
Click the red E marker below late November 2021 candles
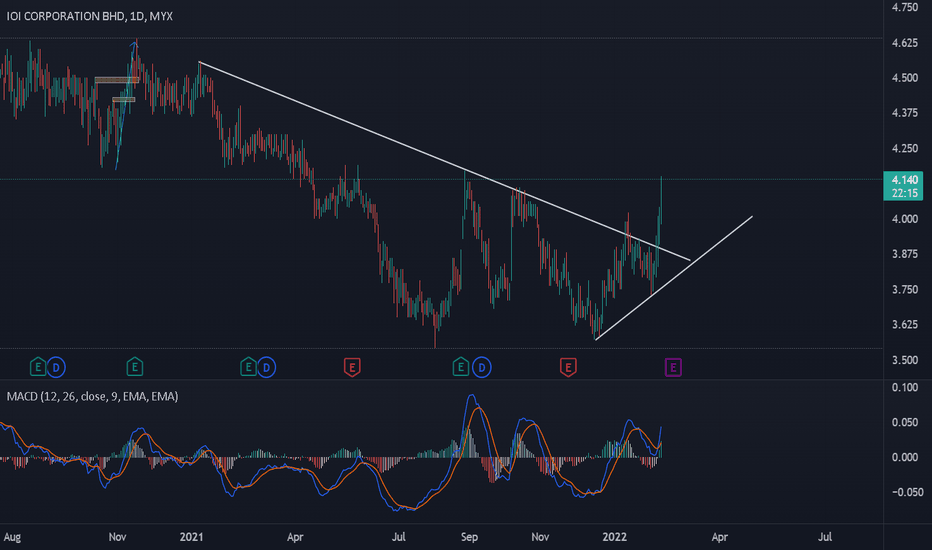pyautogui.click(x=568, y=367)
